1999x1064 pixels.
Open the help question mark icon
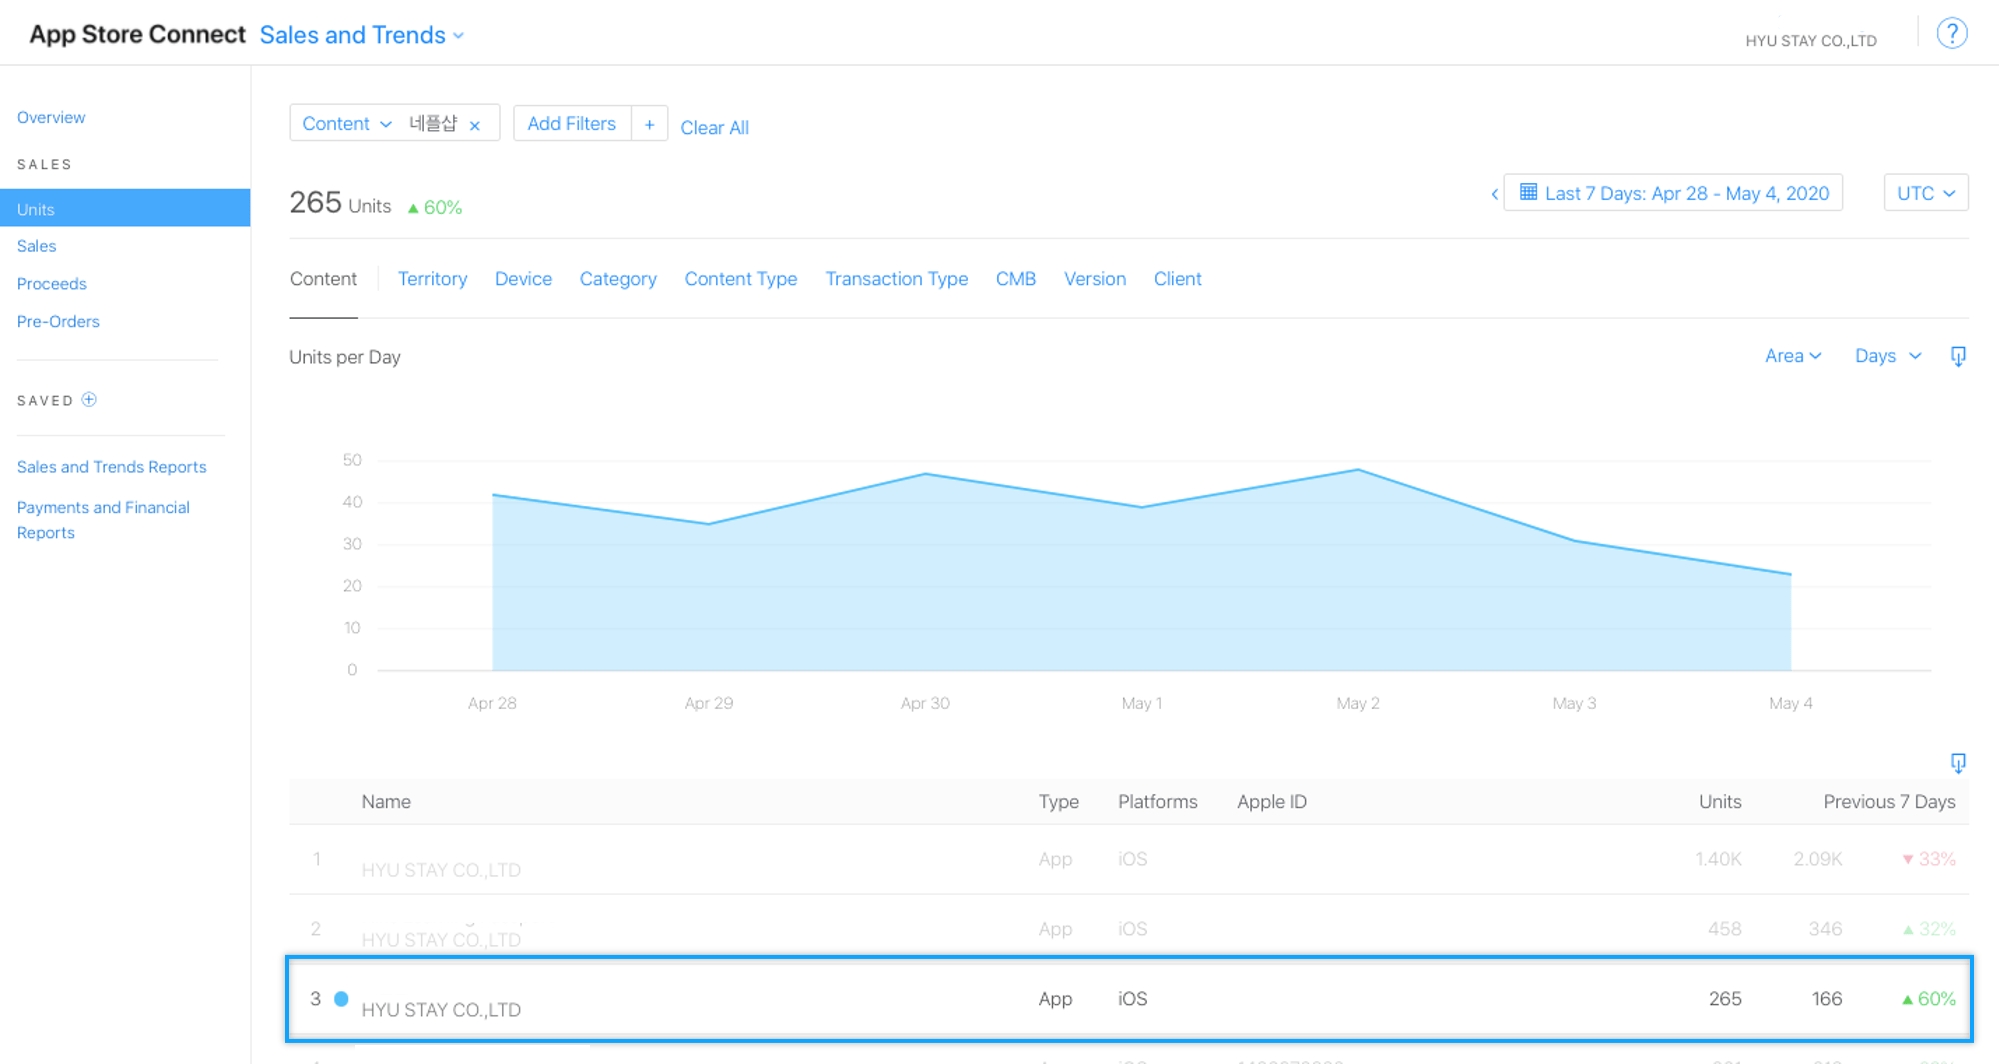1951,34
